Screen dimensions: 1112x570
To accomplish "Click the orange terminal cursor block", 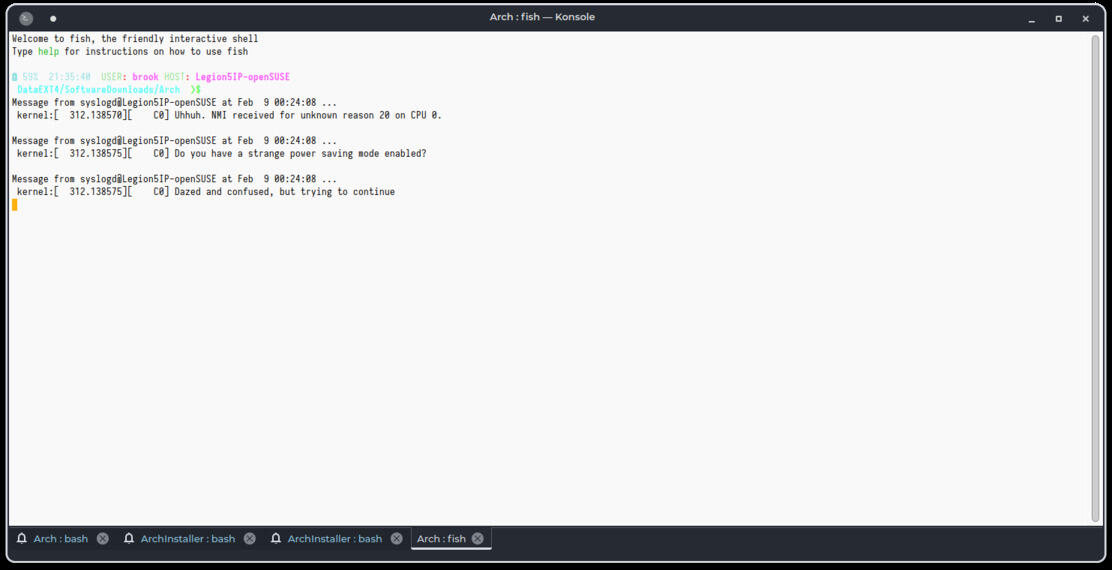I will coord(14,205).
